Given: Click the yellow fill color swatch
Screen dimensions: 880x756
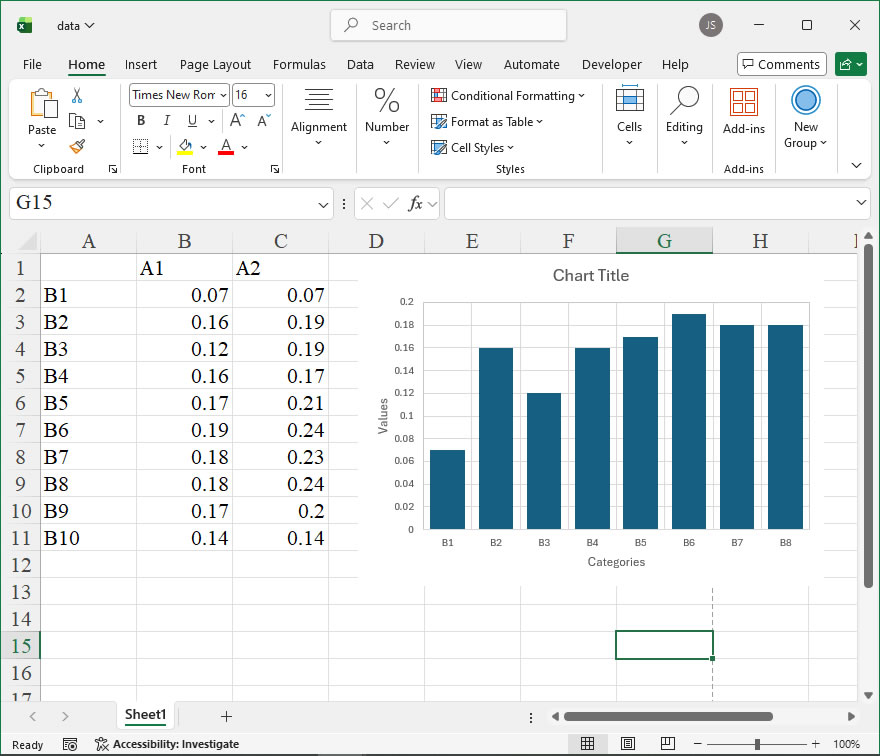Looking at the screenshot, I should 185,147.
